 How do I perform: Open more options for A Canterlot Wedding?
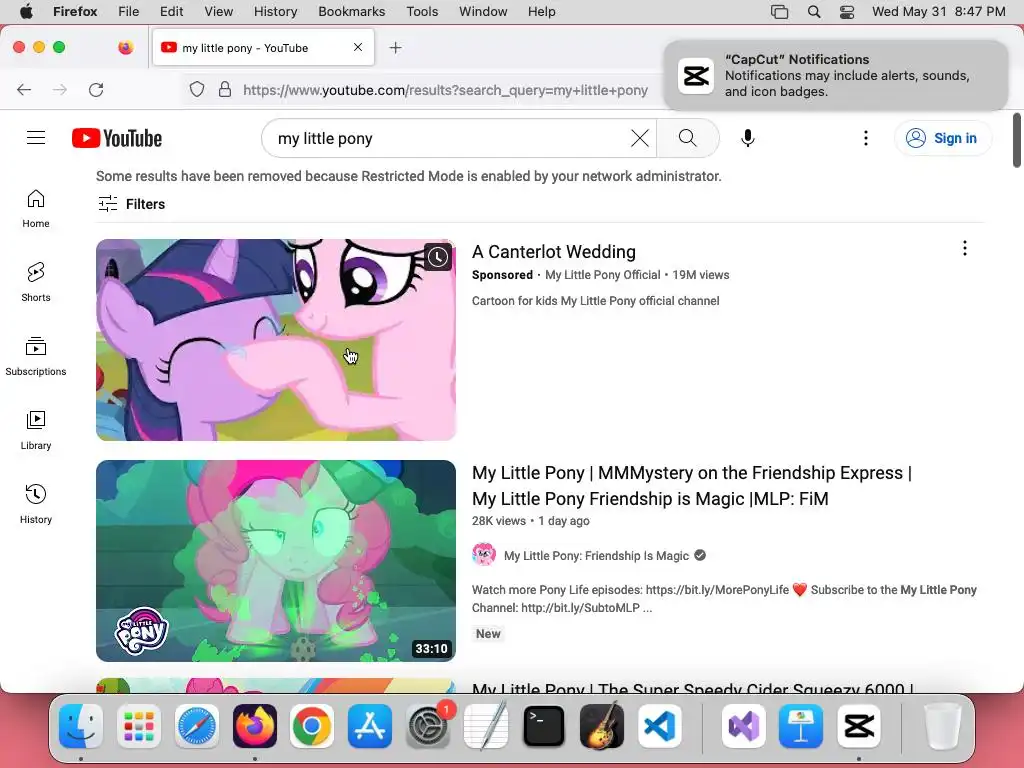click(965, 248)
